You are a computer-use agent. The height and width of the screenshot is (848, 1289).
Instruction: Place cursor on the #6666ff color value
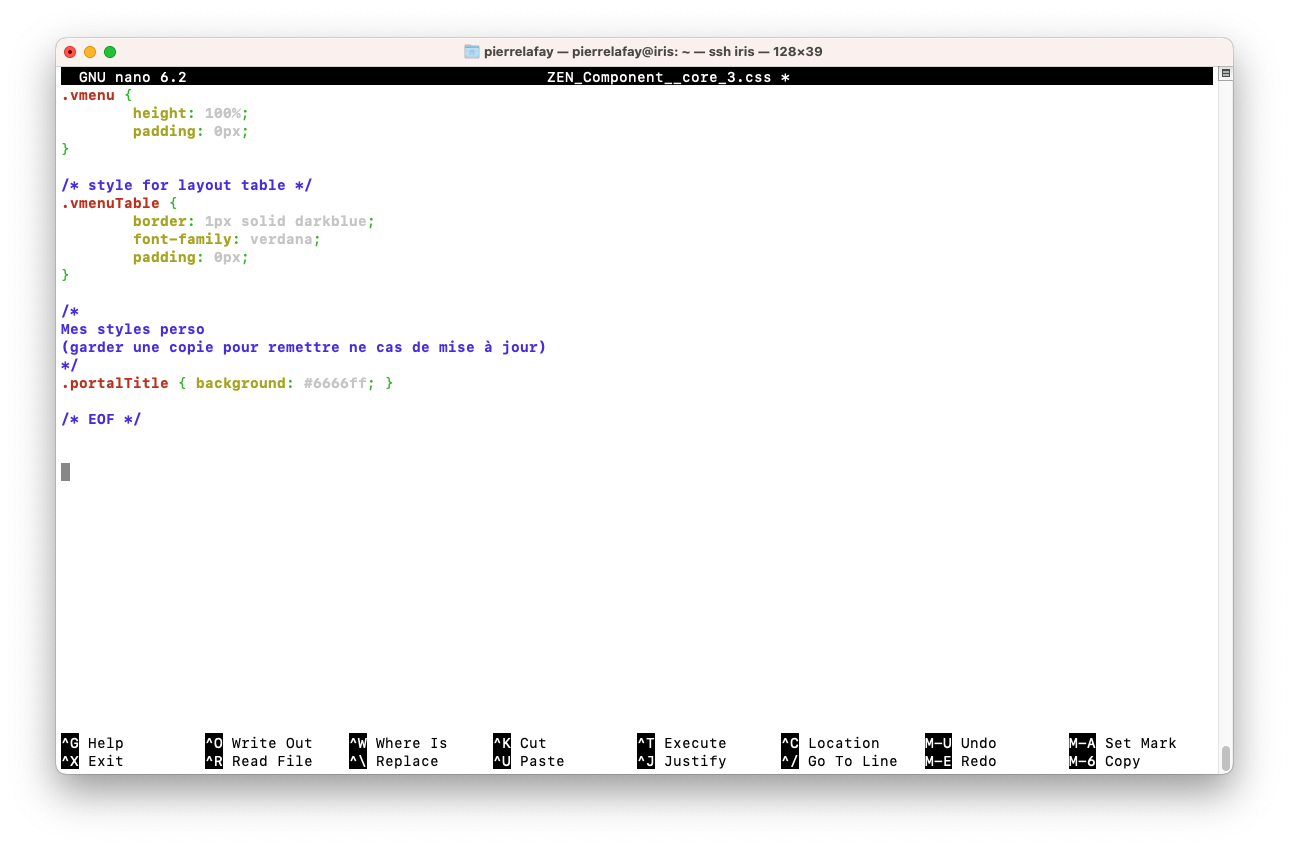click(335, 383)
